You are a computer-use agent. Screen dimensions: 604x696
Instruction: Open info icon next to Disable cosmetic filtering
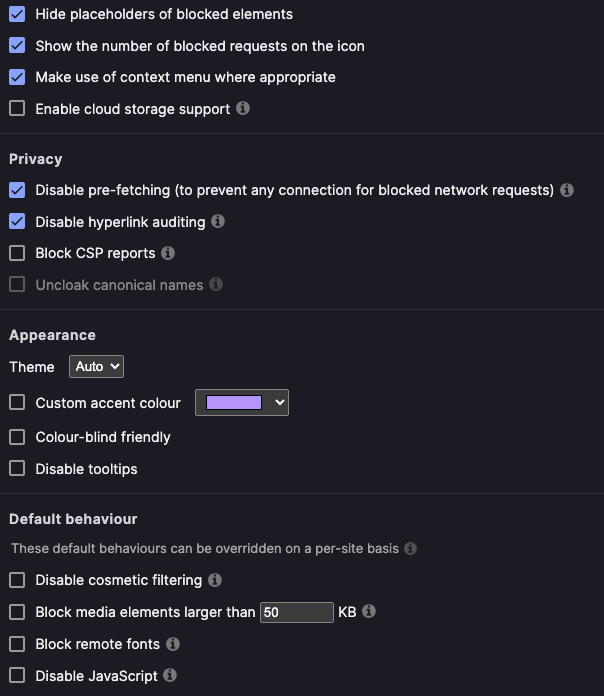tap(215, 580)
